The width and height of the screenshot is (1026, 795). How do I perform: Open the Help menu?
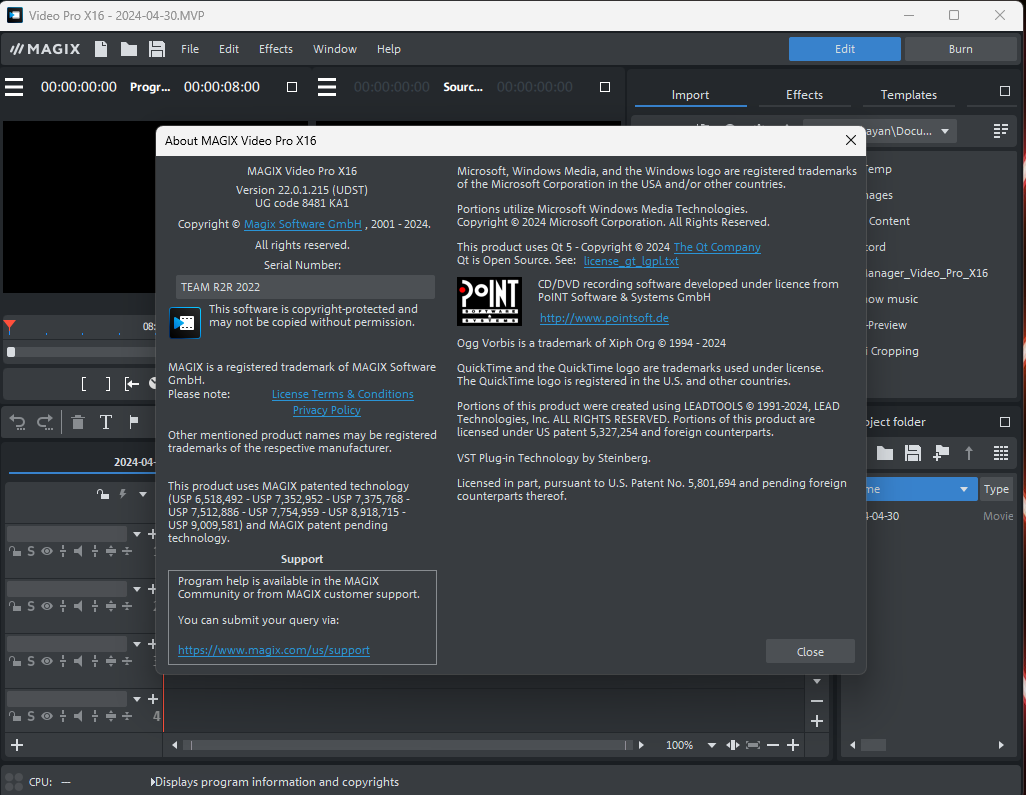pyautogui.click(x=389, y=49)
